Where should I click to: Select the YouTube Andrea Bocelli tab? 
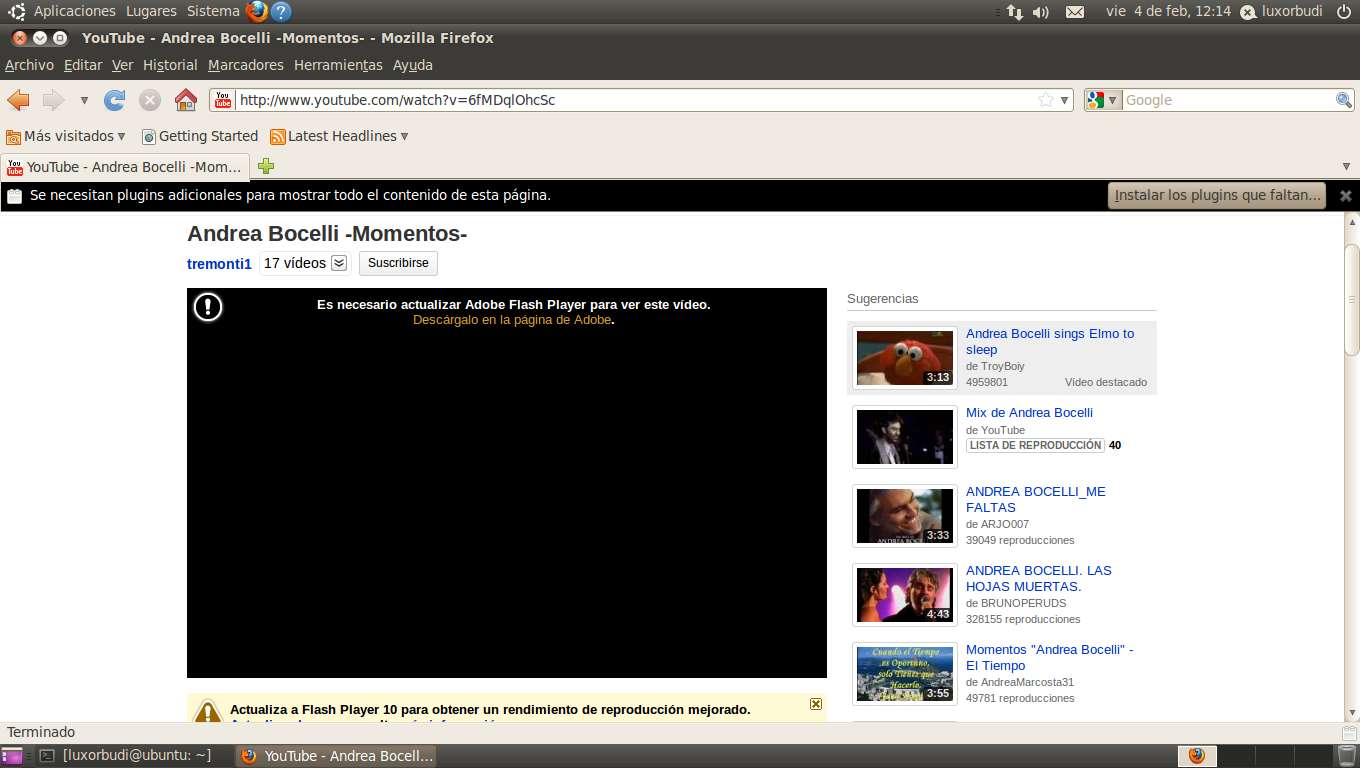click(125, 166)
